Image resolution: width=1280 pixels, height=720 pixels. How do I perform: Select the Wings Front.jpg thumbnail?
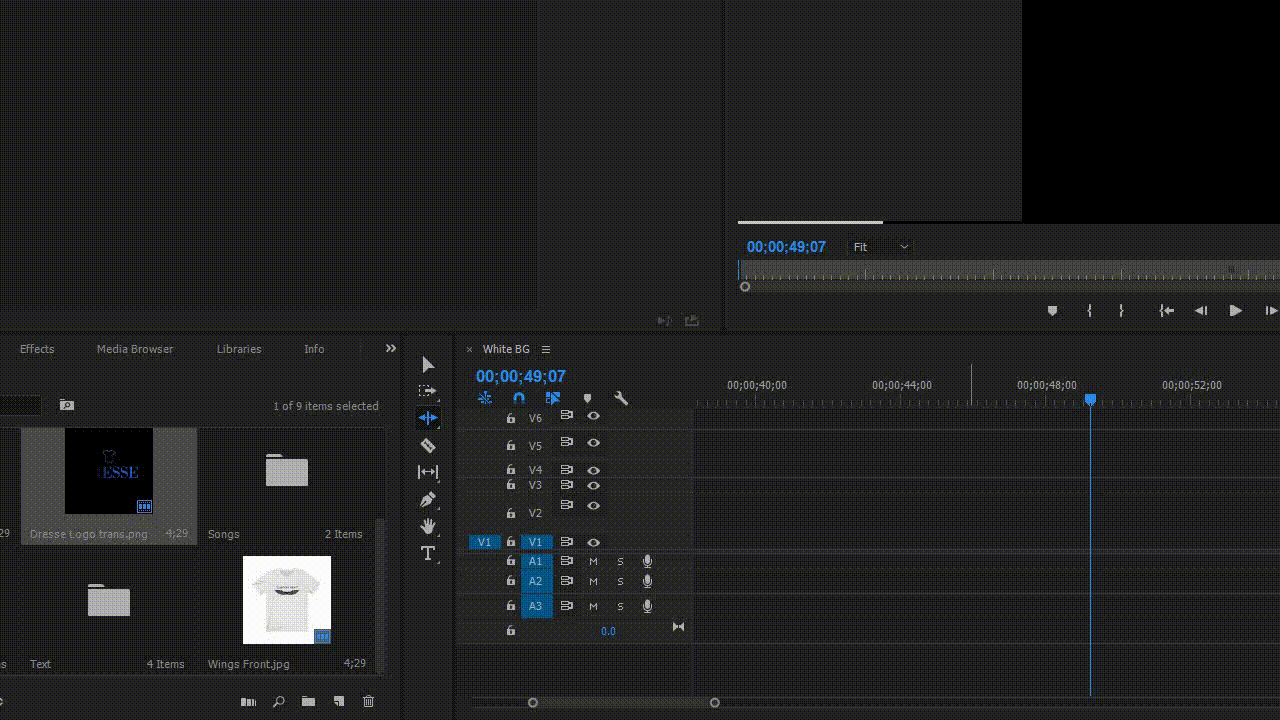point(287,599)
